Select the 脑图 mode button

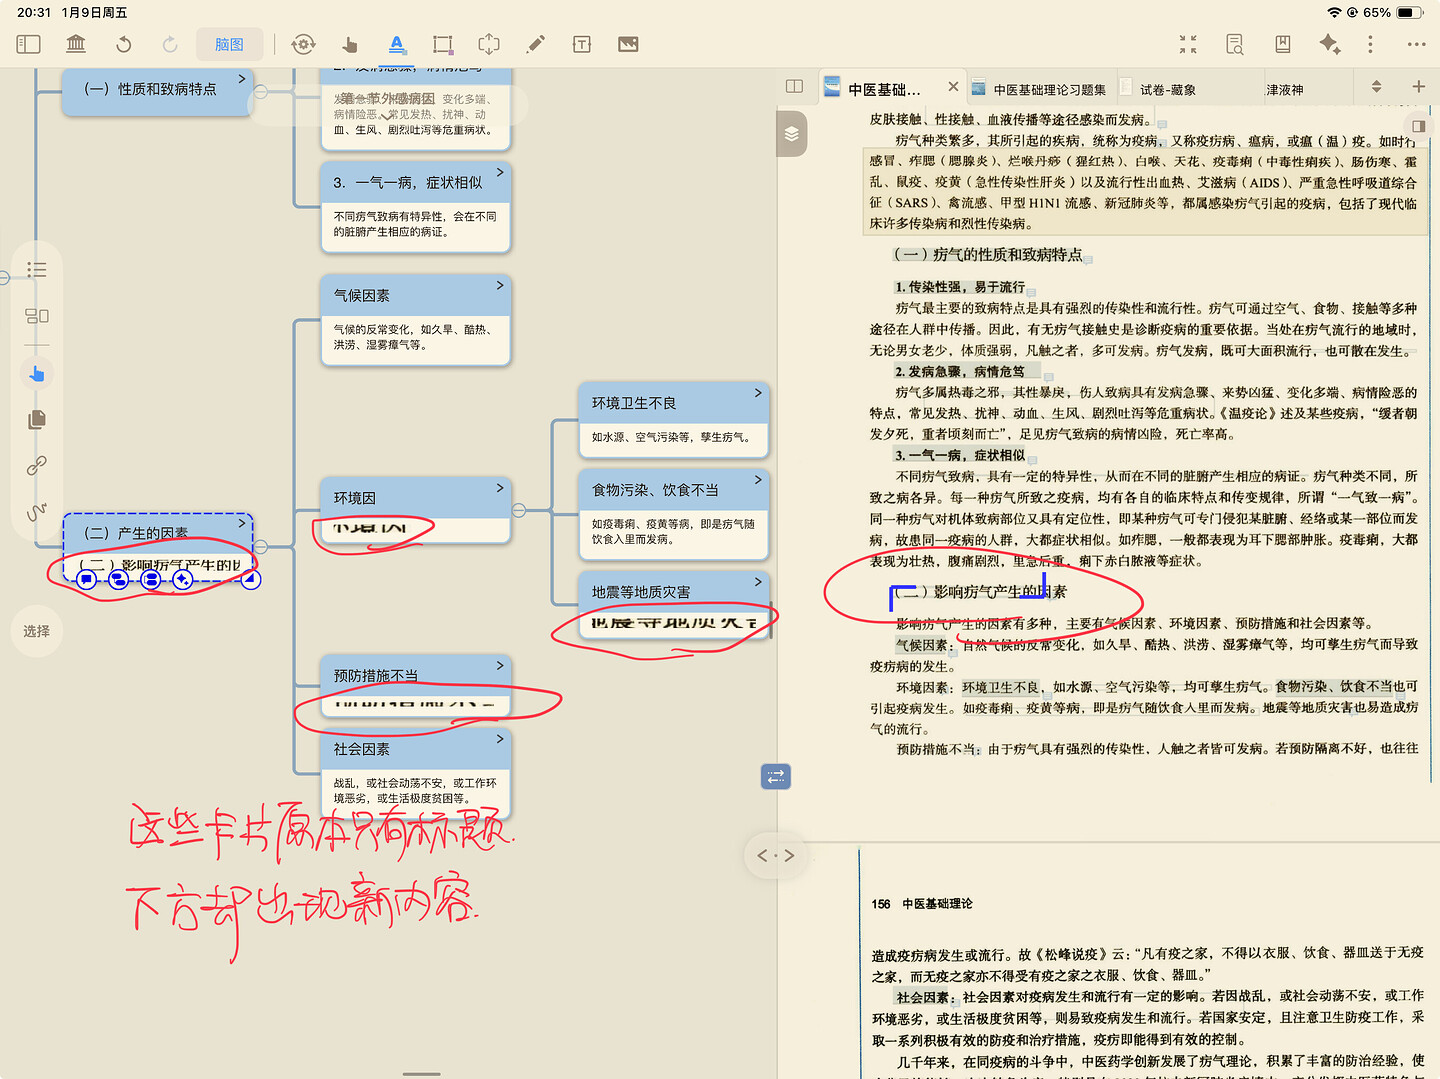229,44
